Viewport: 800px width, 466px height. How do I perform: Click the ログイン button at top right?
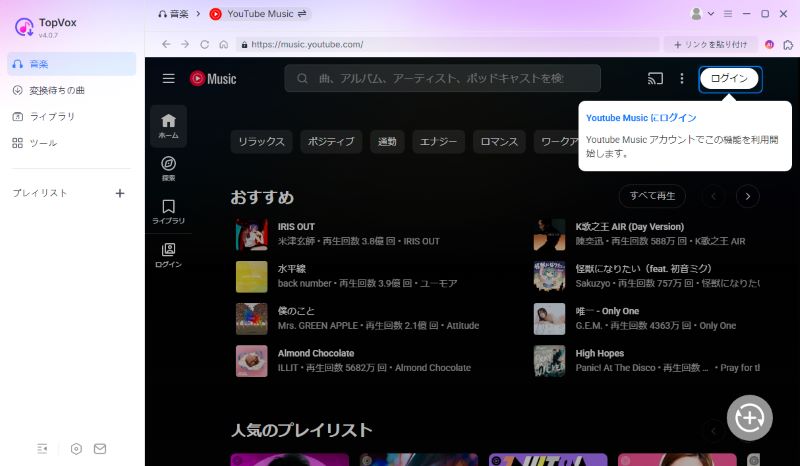730,78
